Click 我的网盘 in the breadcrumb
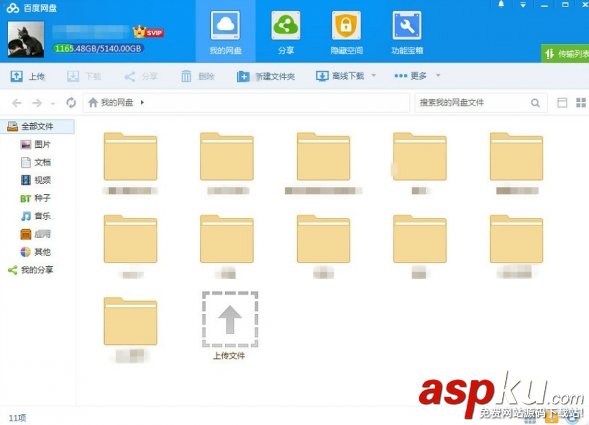This screenshot has width=589, height=425. tap(117, 102)
